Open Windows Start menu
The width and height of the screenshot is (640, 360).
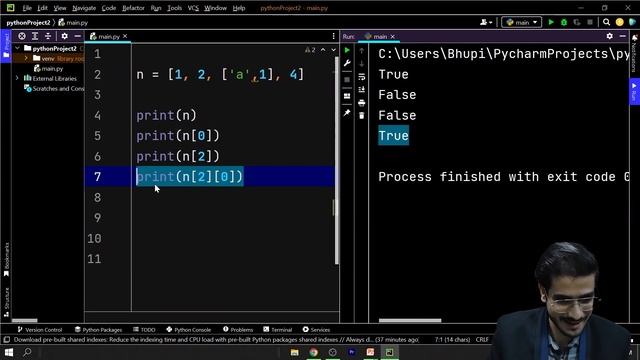click(8, 352)
